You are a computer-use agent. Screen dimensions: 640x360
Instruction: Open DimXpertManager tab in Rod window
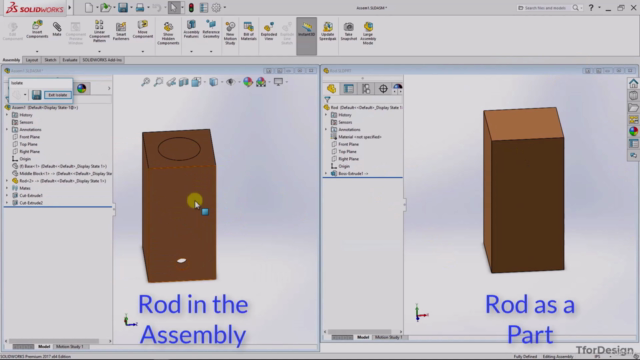tap(383, 89)
